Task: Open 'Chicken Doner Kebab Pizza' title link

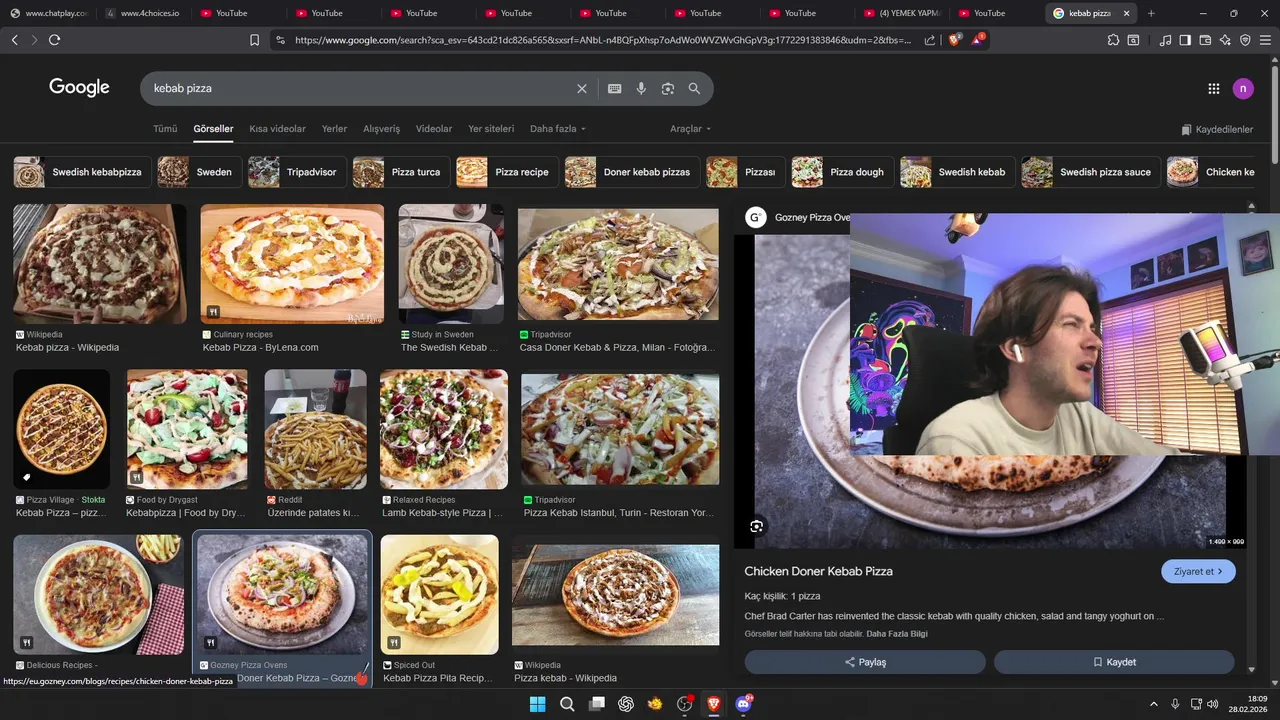Action: coord(818,571)
